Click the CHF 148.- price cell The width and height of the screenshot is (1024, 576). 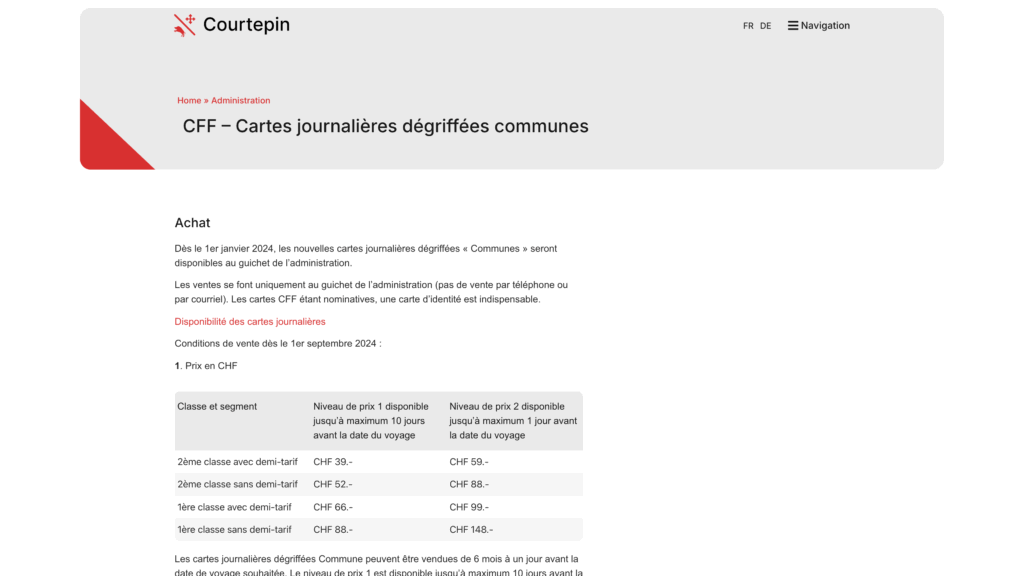pos(471,530)
